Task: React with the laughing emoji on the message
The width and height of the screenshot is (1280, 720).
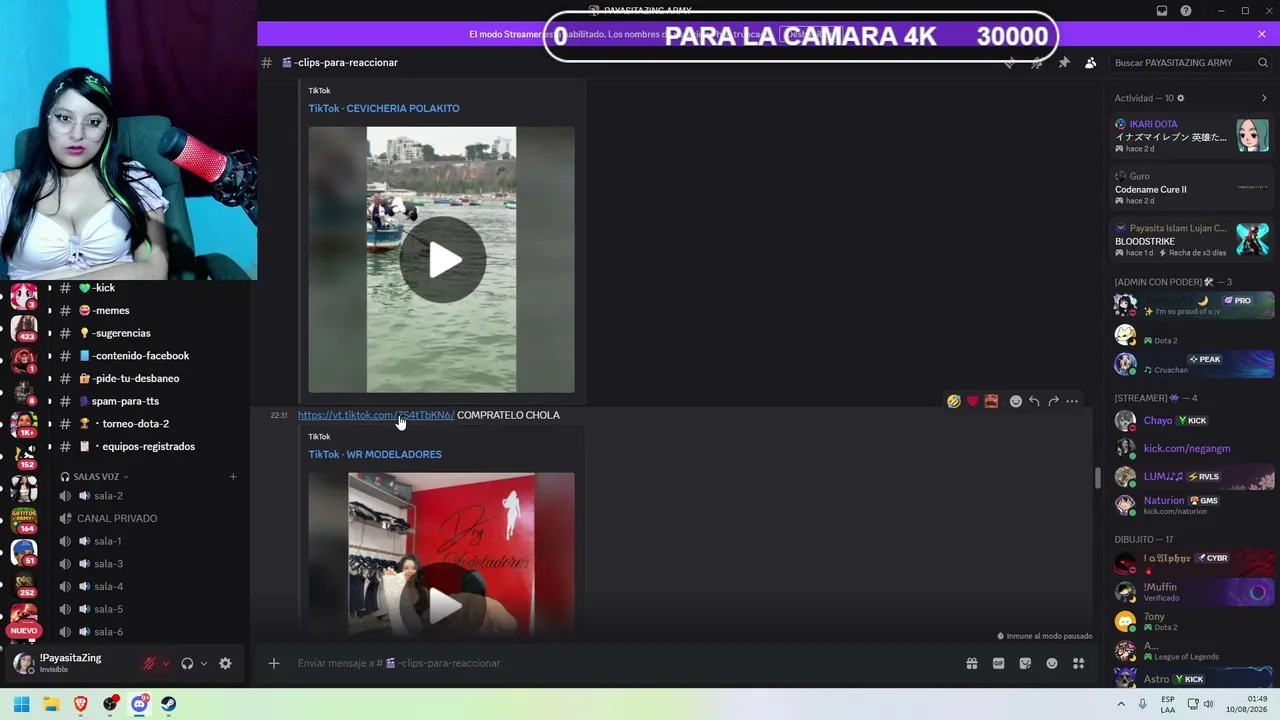Action: (x=954, y=401)
